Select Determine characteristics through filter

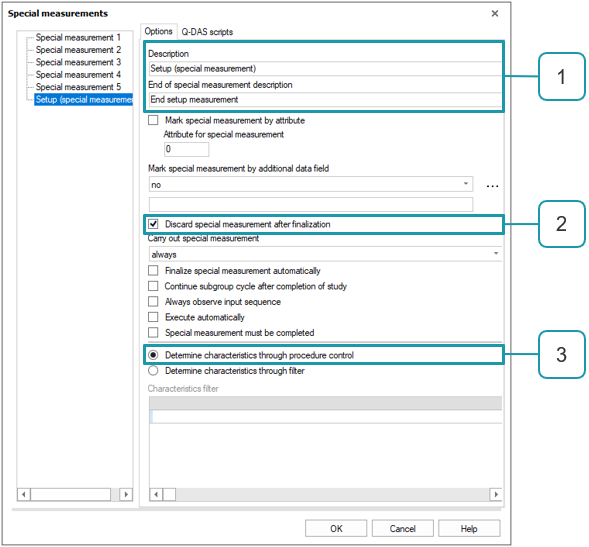[153, 371]
